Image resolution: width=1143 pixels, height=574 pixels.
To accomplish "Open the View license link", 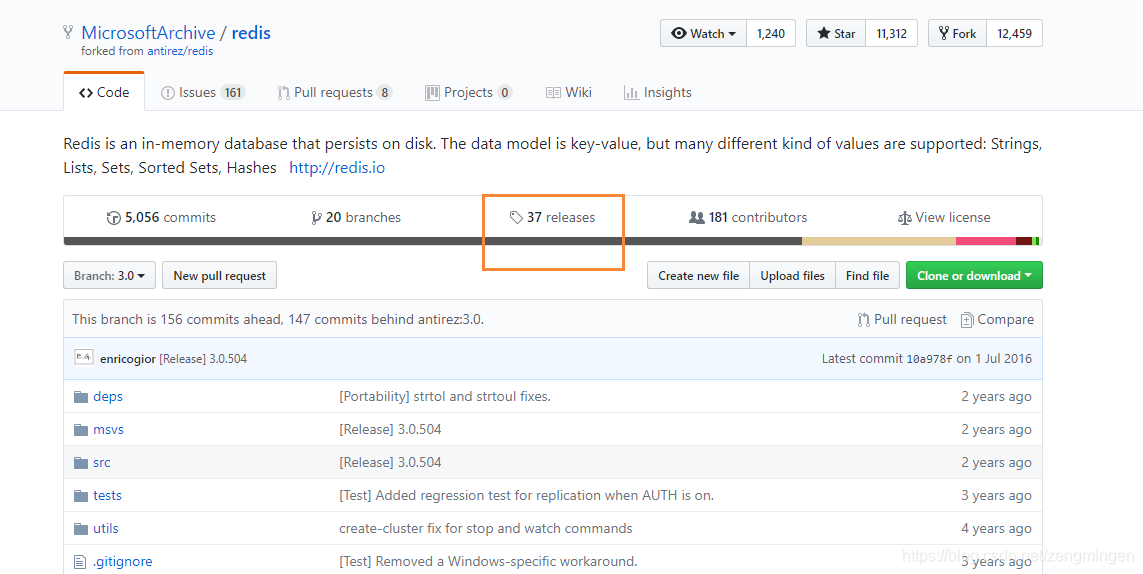I will pos(944,217).
